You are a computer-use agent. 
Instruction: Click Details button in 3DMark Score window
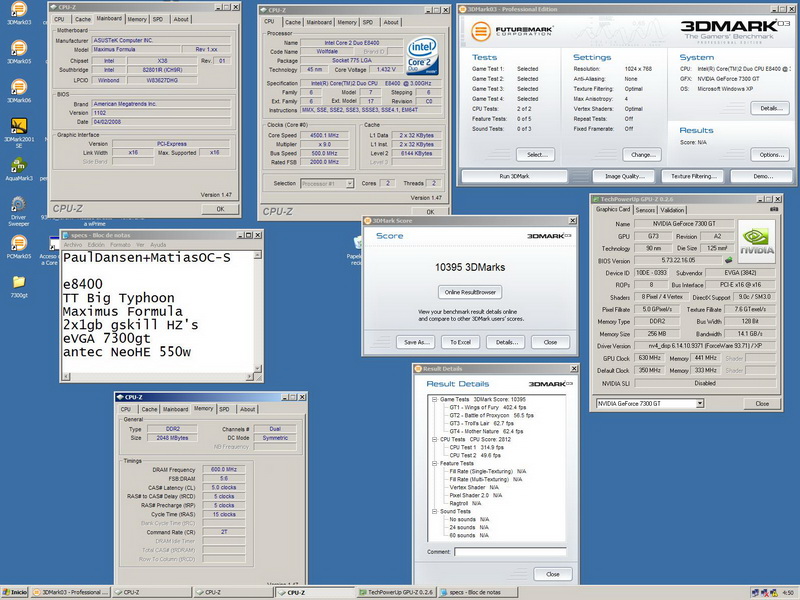coord(506,342)
